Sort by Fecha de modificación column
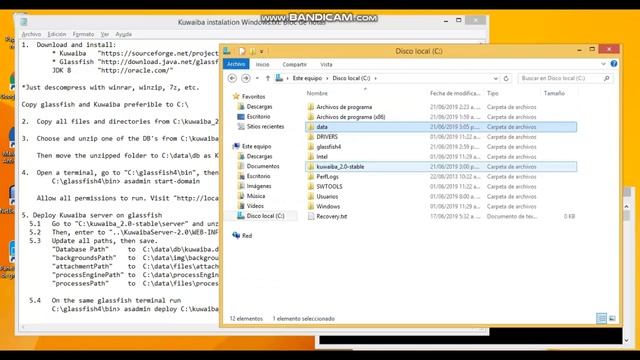 [x=455, y=93]
